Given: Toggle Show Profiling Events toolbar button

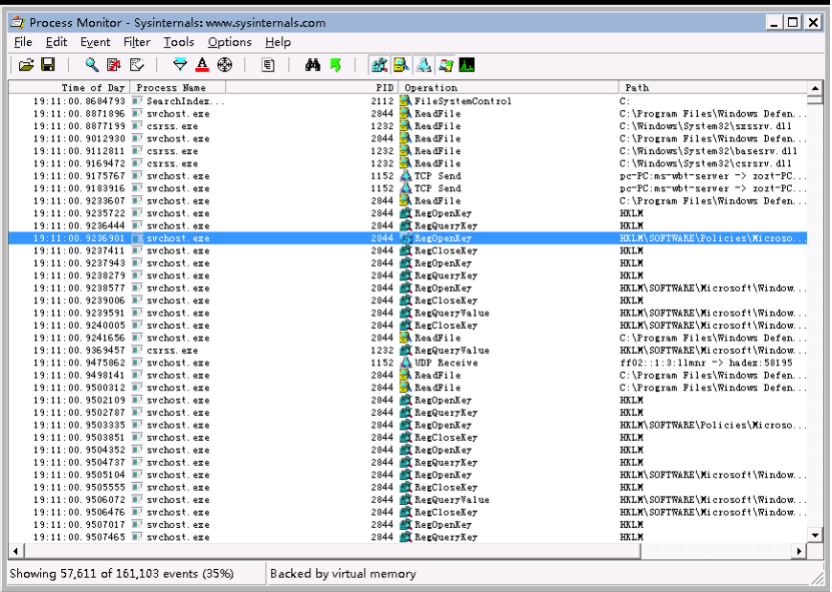Looking at the screenshot, I should (467, 65).
